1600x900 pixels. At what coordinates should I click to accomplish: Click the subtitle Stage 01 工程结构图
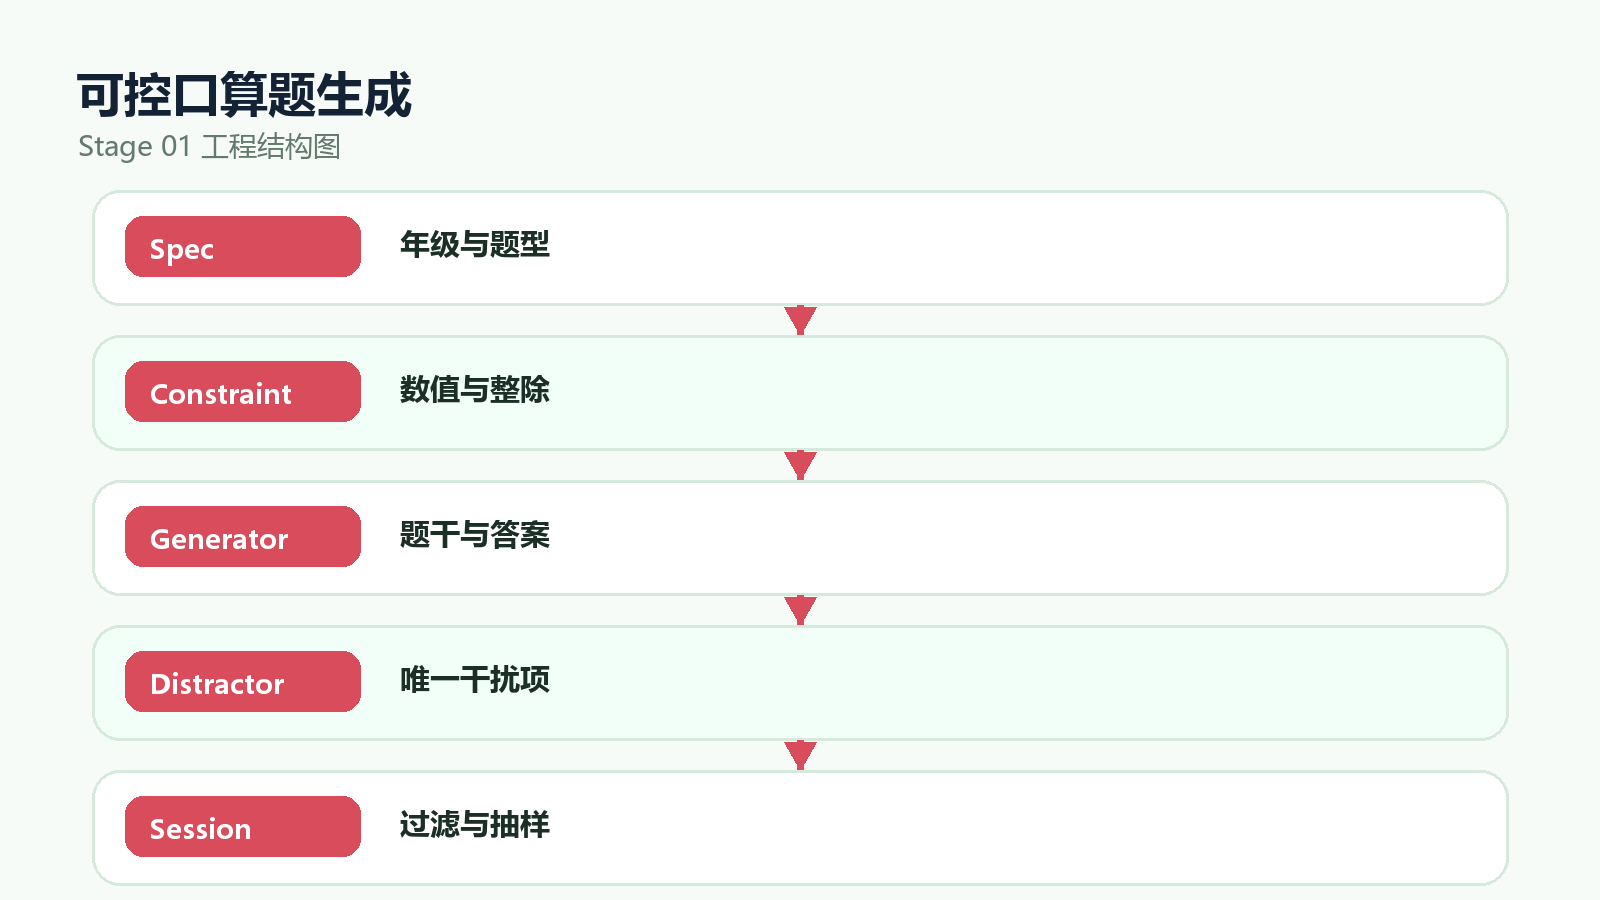pyautogui.click(x=209, y=147)
